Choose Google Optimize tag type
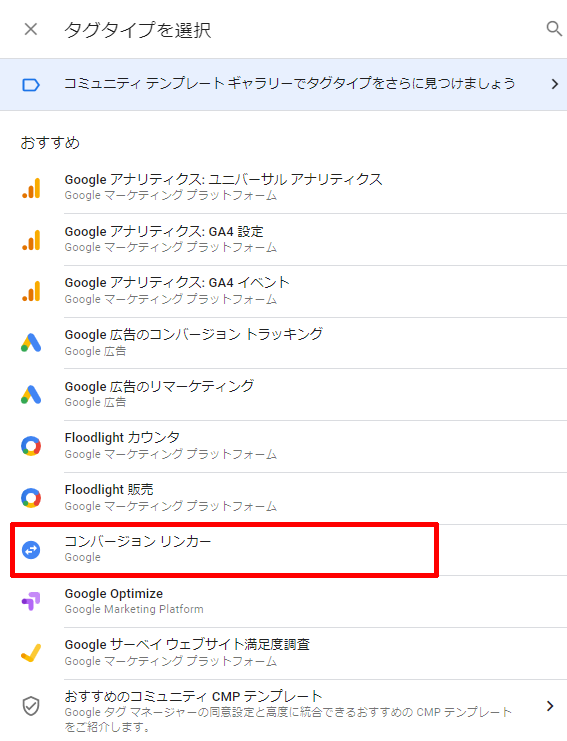 pyautogui.click(x=284, y=601)
